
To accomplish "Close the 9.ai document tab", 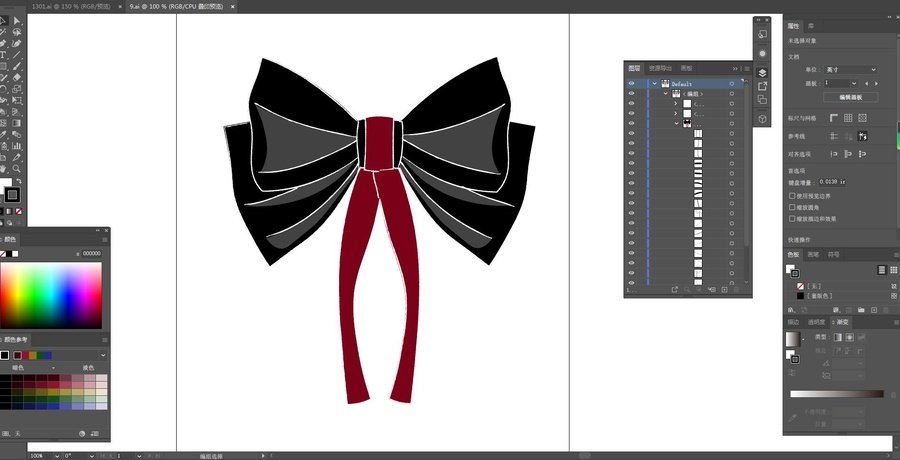I will (232, 6).
